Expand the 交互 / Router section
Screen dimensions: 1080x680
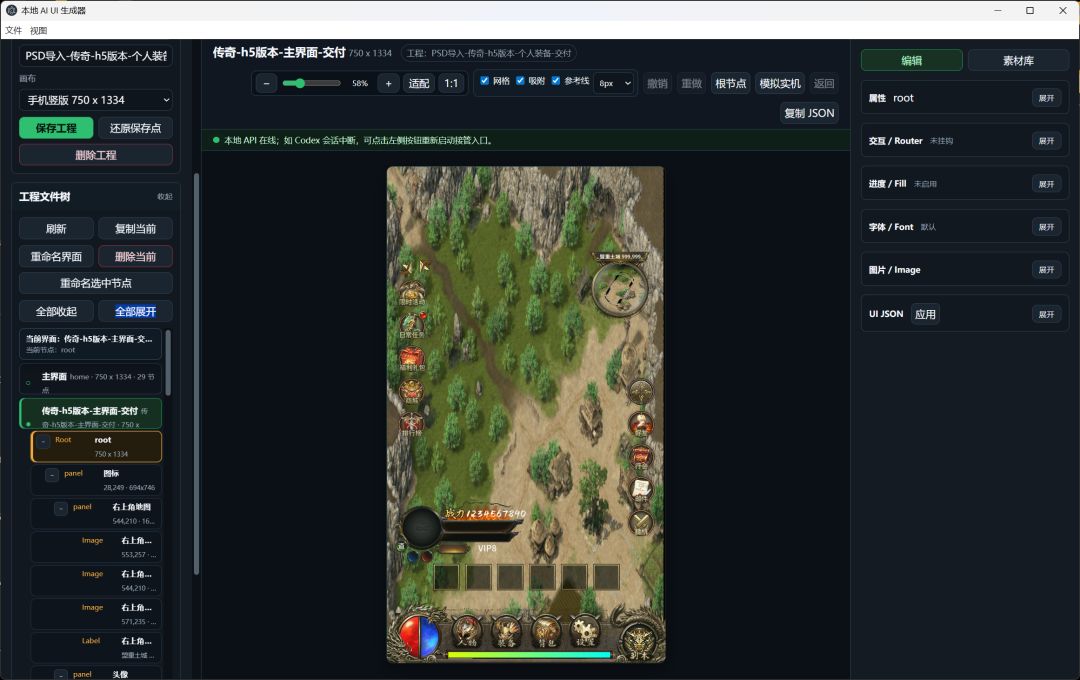tap(1046, 141)
